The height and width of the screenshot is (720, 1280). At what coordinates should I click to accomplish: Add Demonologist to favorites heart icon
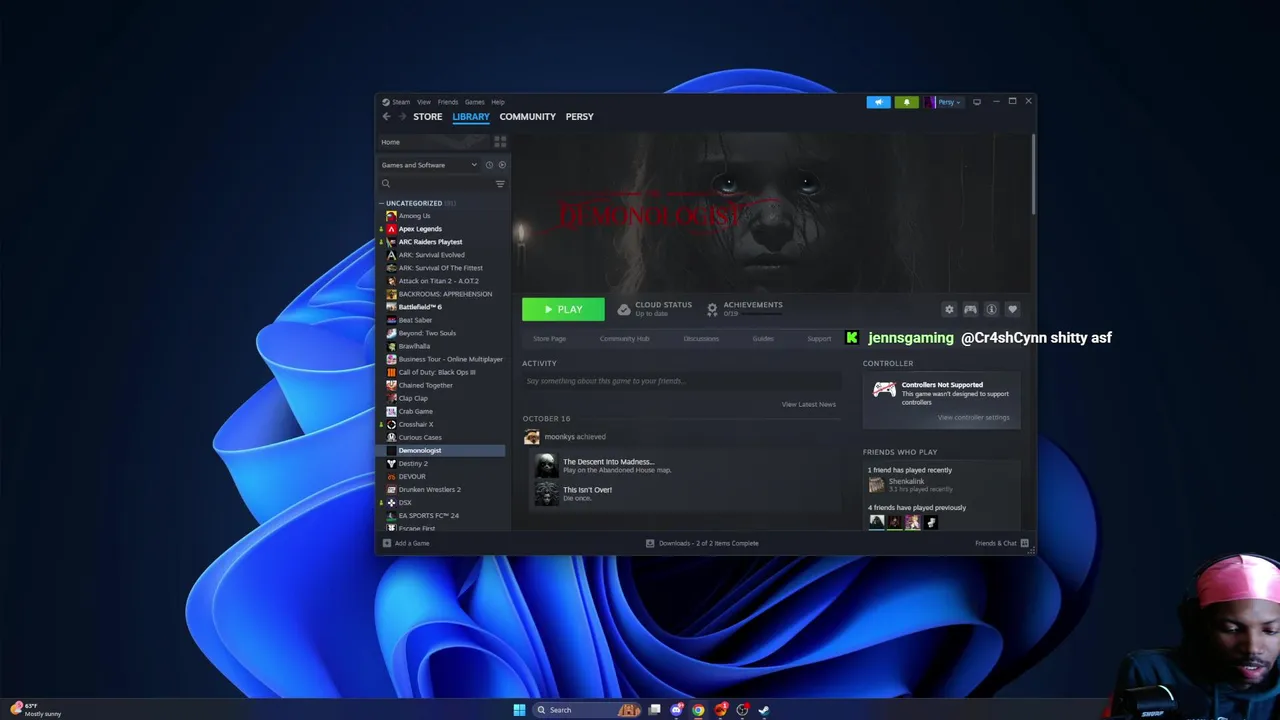click(1012, 310)
